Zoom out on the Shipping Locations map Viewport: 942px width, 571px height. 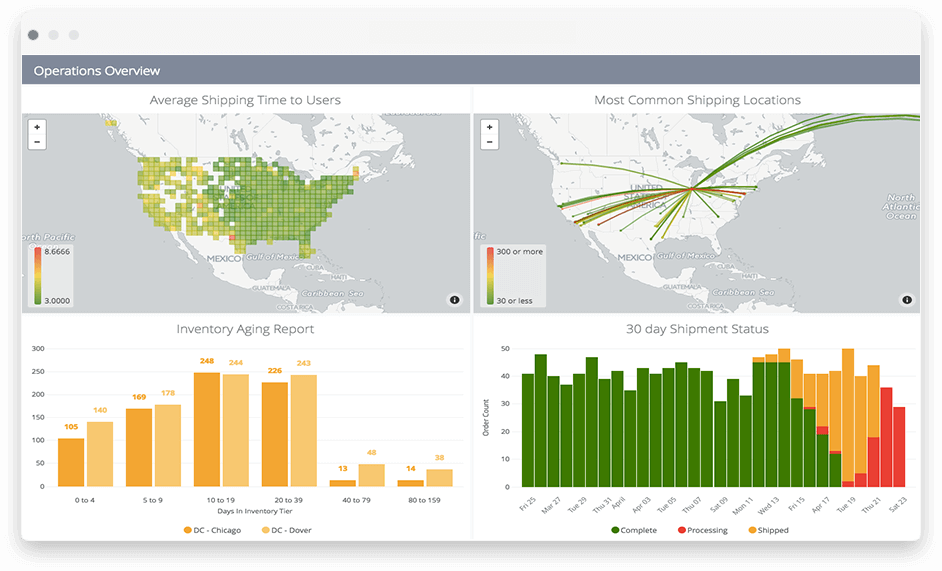[490, 142]
